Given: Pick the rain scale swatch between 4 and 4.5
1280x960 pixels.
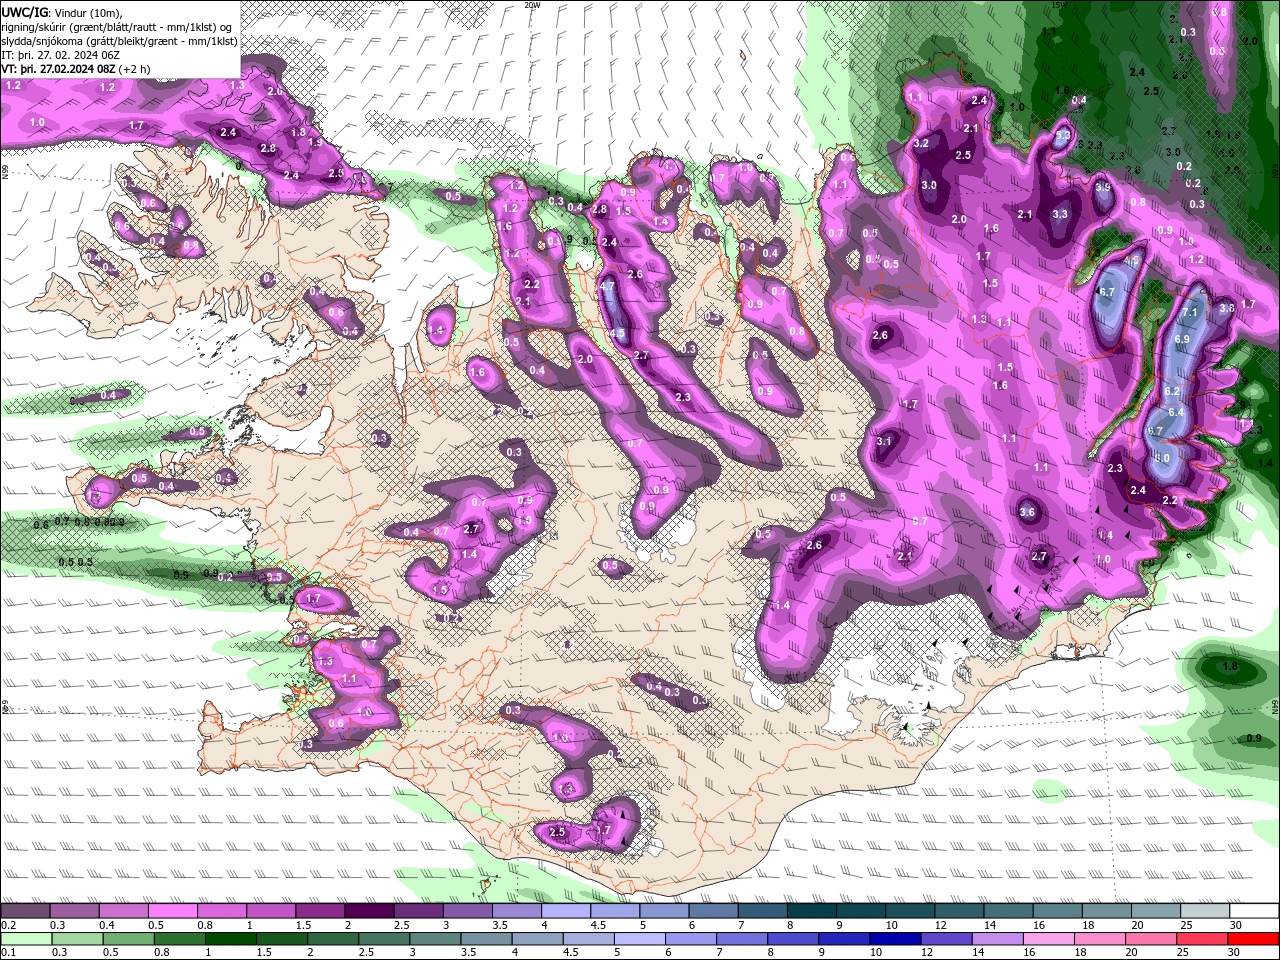Looking at the screenshot, I should click(538, 939).
